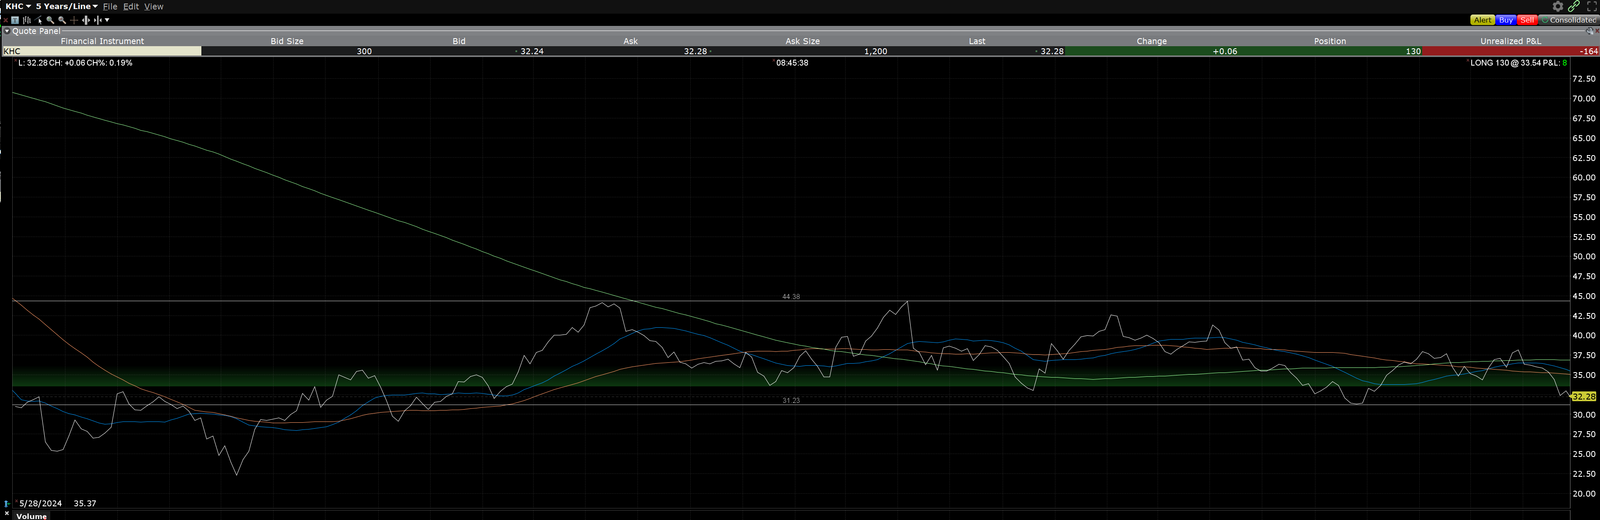
Task: Open chart settings gear icon
Action: 1557,6
